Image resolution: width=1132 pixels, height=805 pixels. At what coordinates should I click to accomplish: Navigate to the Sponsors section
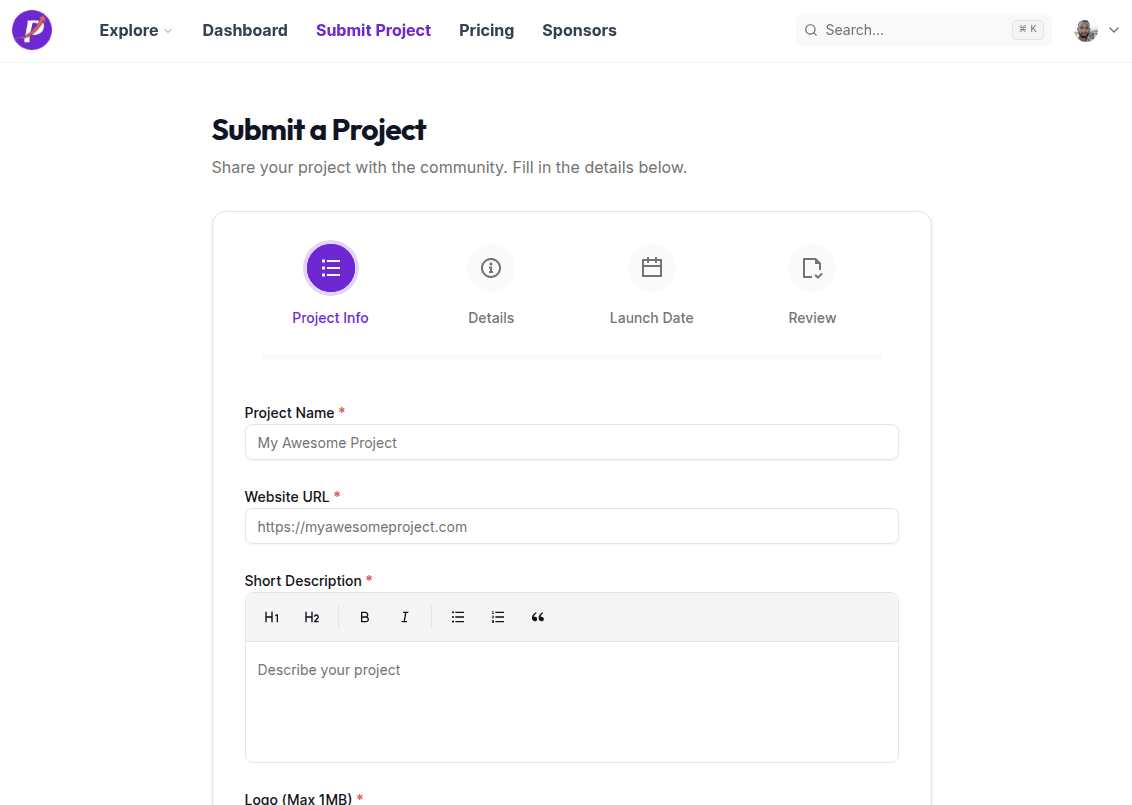click(579, 30)
